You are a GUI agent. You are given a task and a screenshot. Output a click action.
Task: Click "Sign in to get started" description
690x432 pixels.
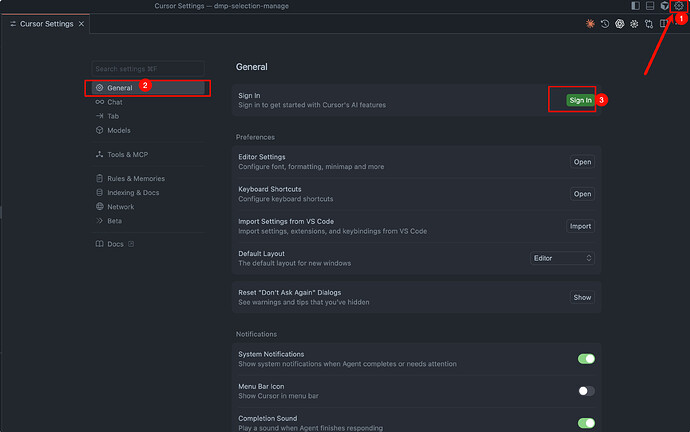click(312, 105)
